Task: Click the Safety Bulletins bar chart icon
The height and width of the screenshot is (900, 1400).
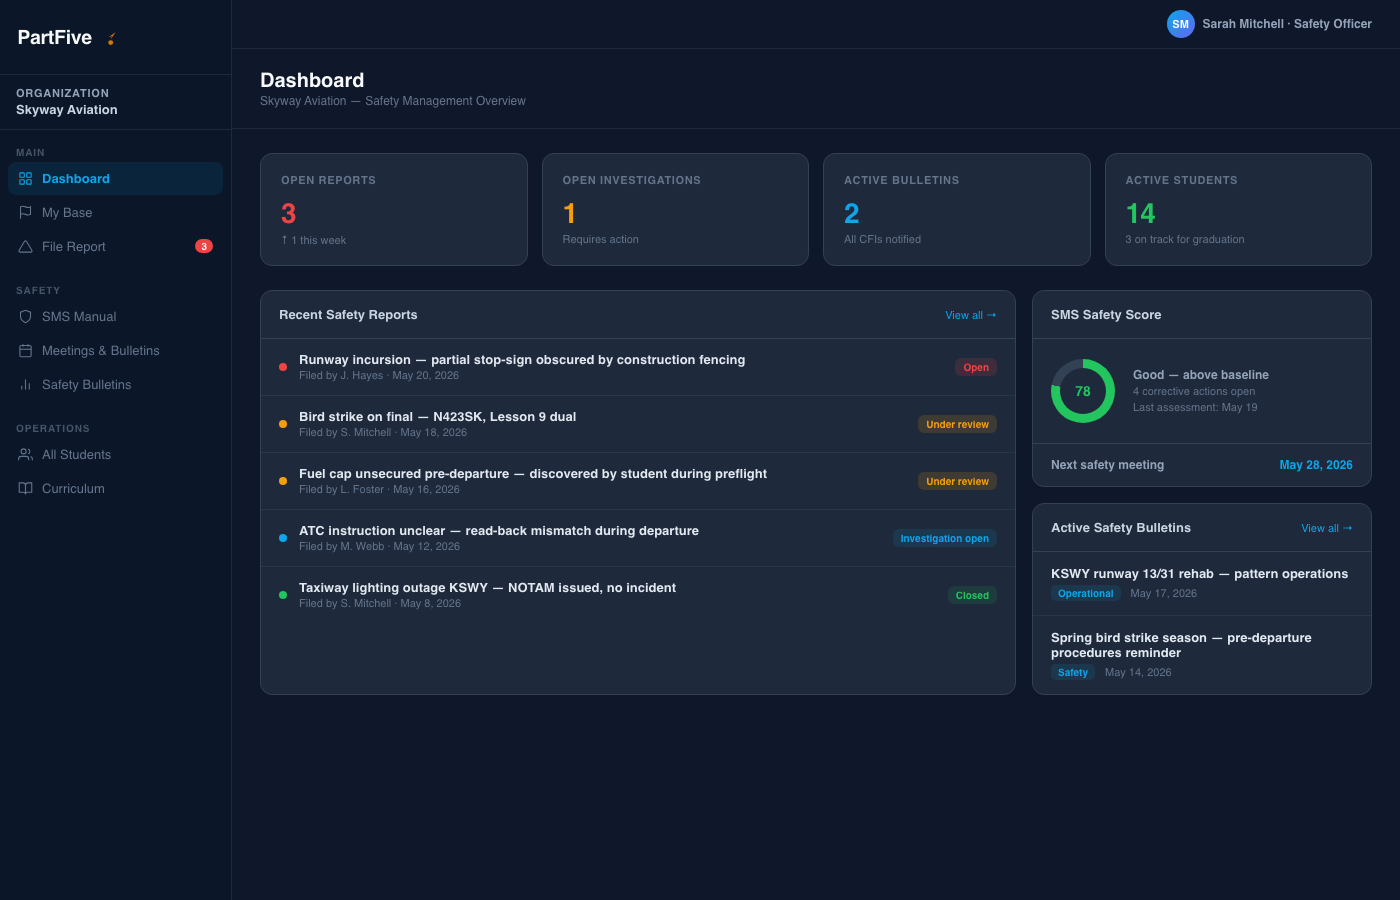Action: (26, 385)
